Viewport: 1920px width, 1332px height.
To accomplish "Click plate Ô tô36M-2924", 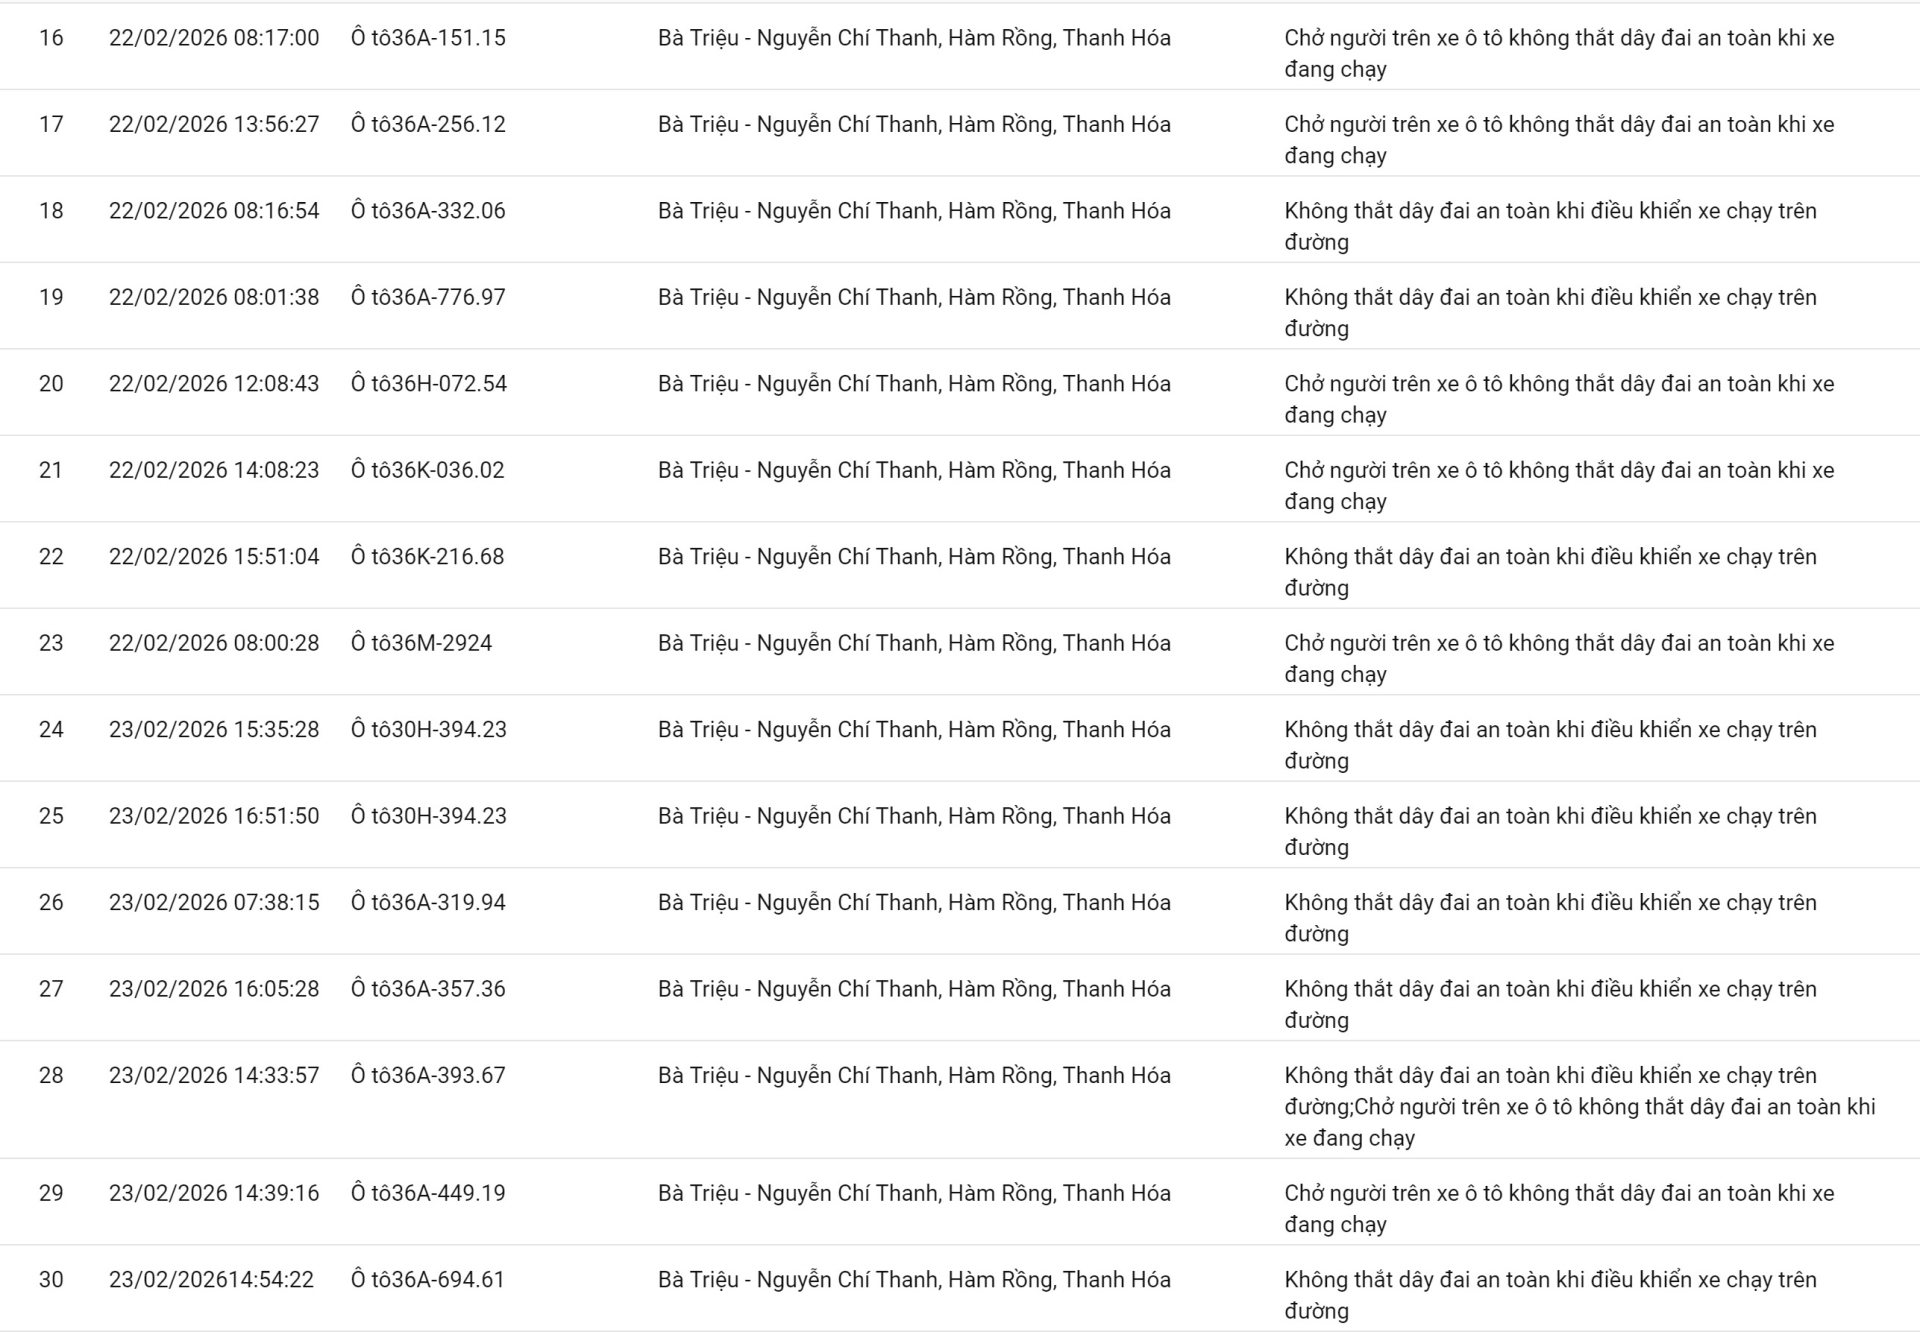I will tap(421, 643).
